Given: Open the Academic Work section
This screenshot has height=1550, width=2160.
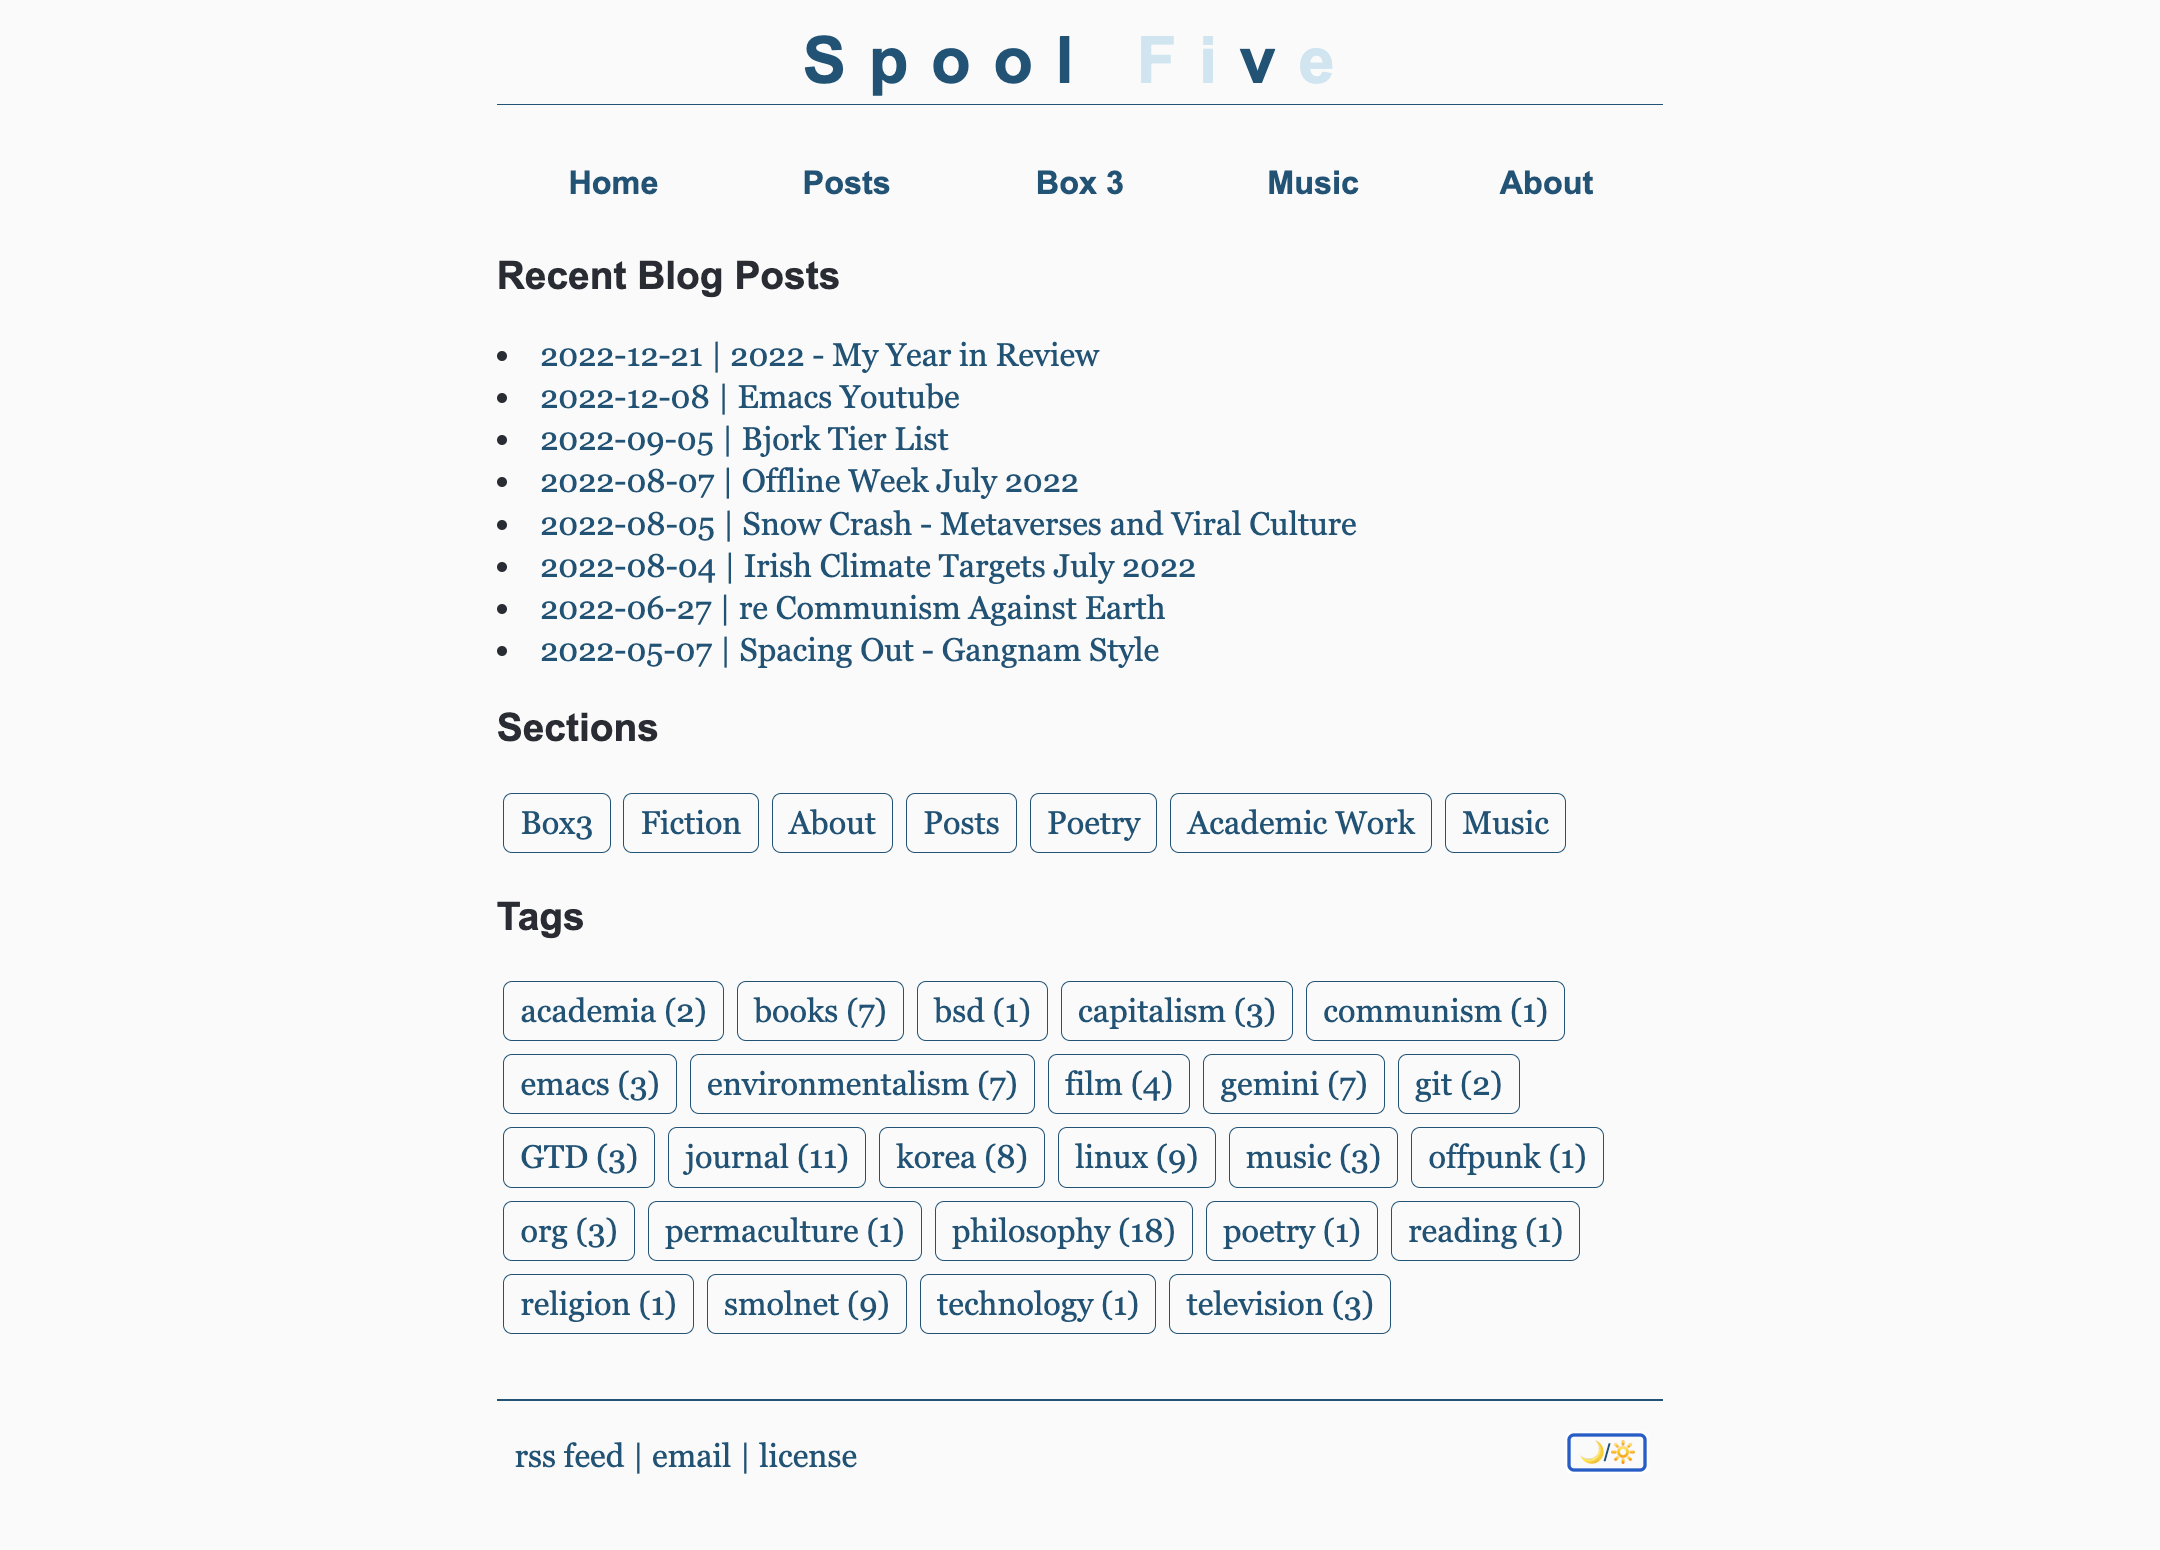Looking at the screenshot, I should pos(1300,823).
